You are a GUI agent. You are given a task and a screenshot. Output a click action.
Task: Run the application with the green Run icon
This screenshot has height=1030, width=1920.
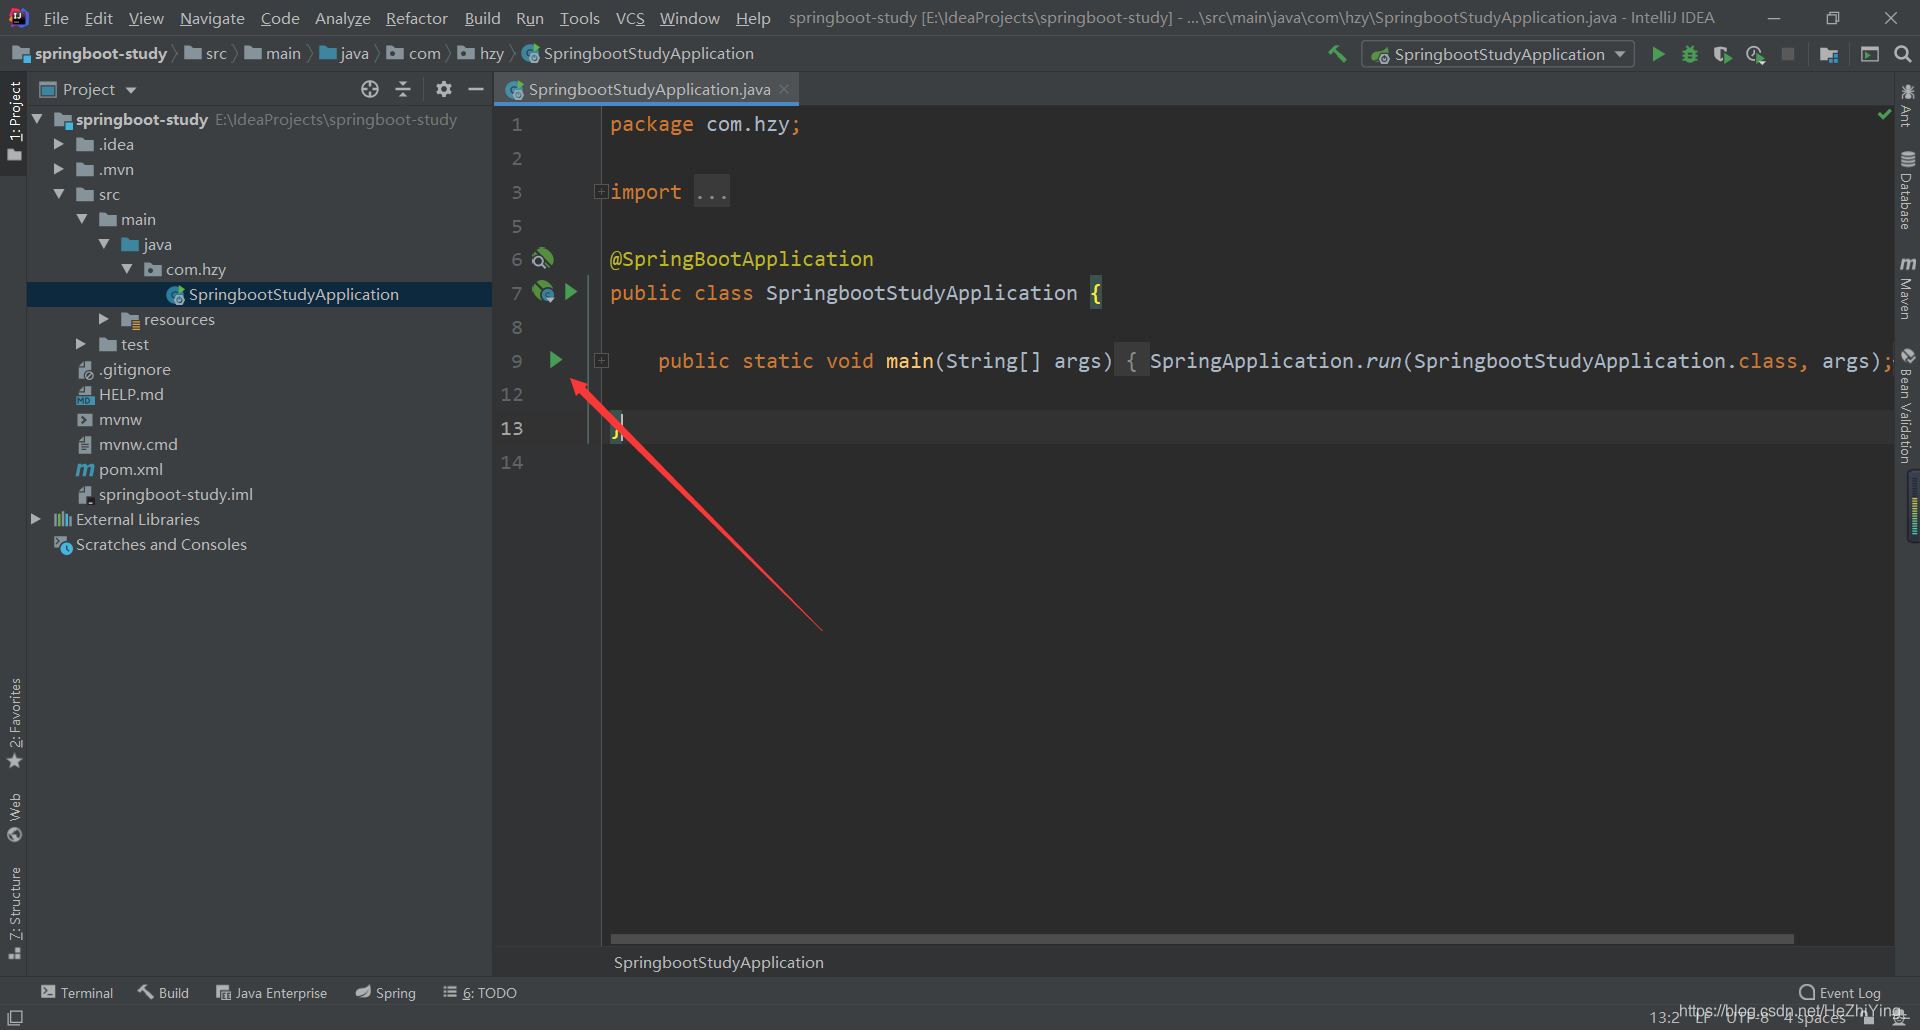(1658, 54)
